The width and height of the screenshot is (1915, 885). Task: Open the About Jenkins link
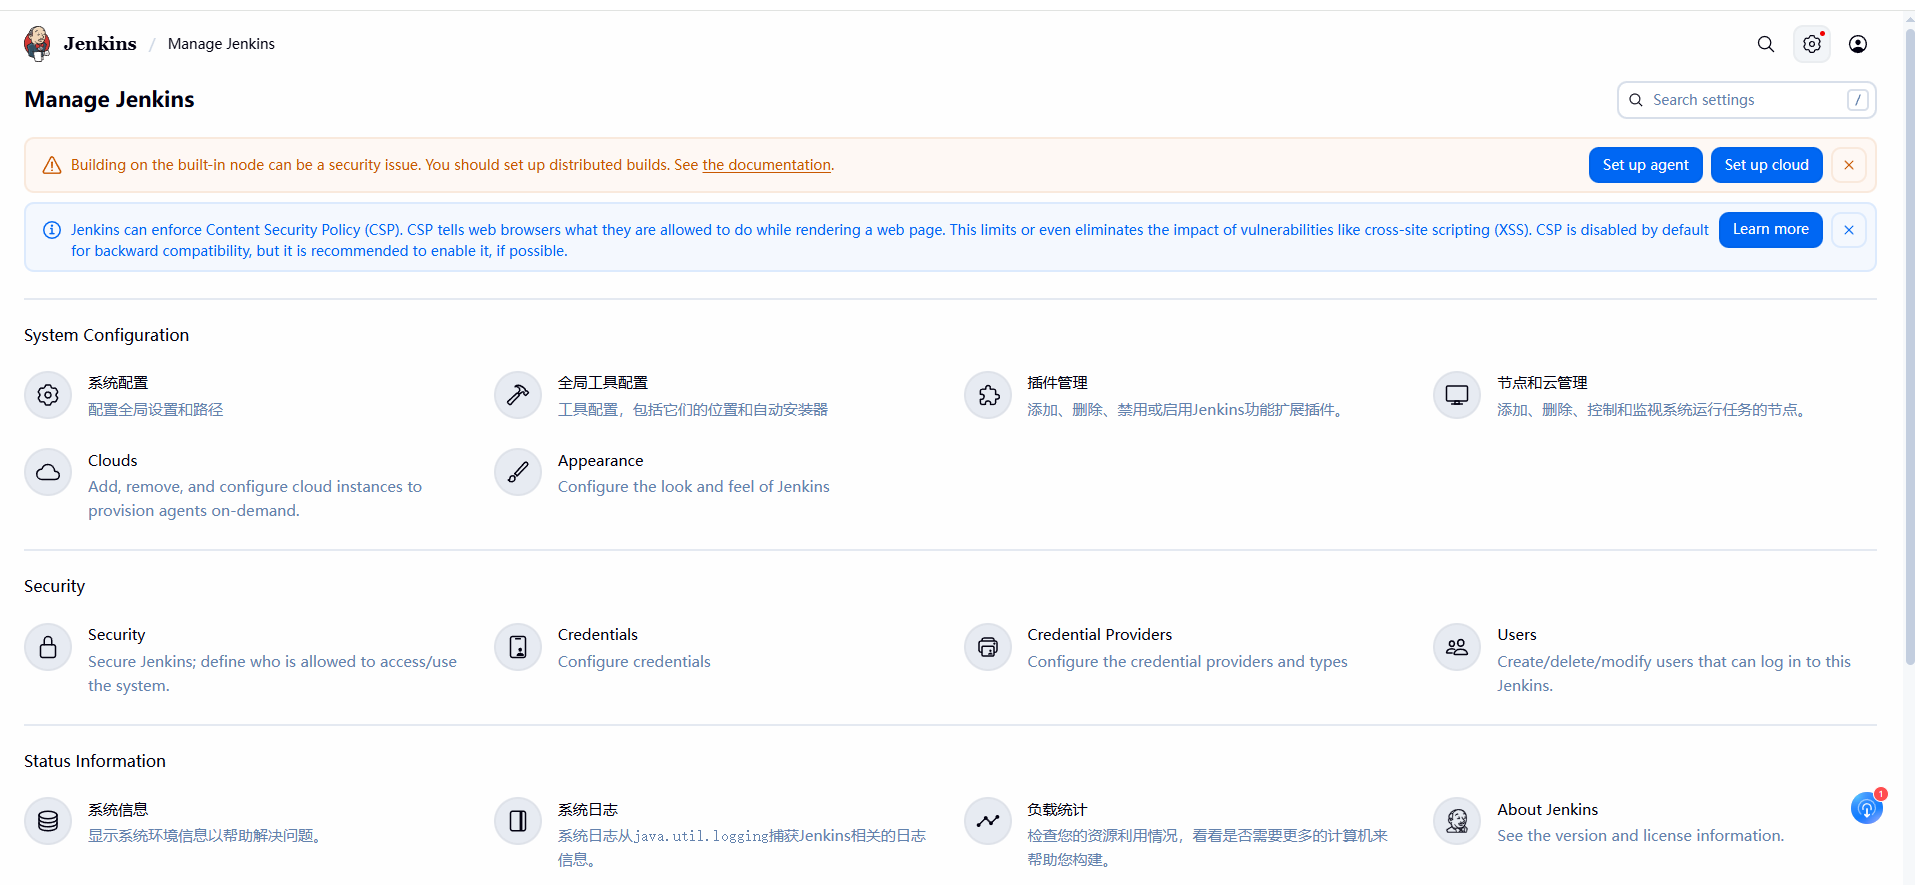pyautogui.click(x=1547, y=810)
